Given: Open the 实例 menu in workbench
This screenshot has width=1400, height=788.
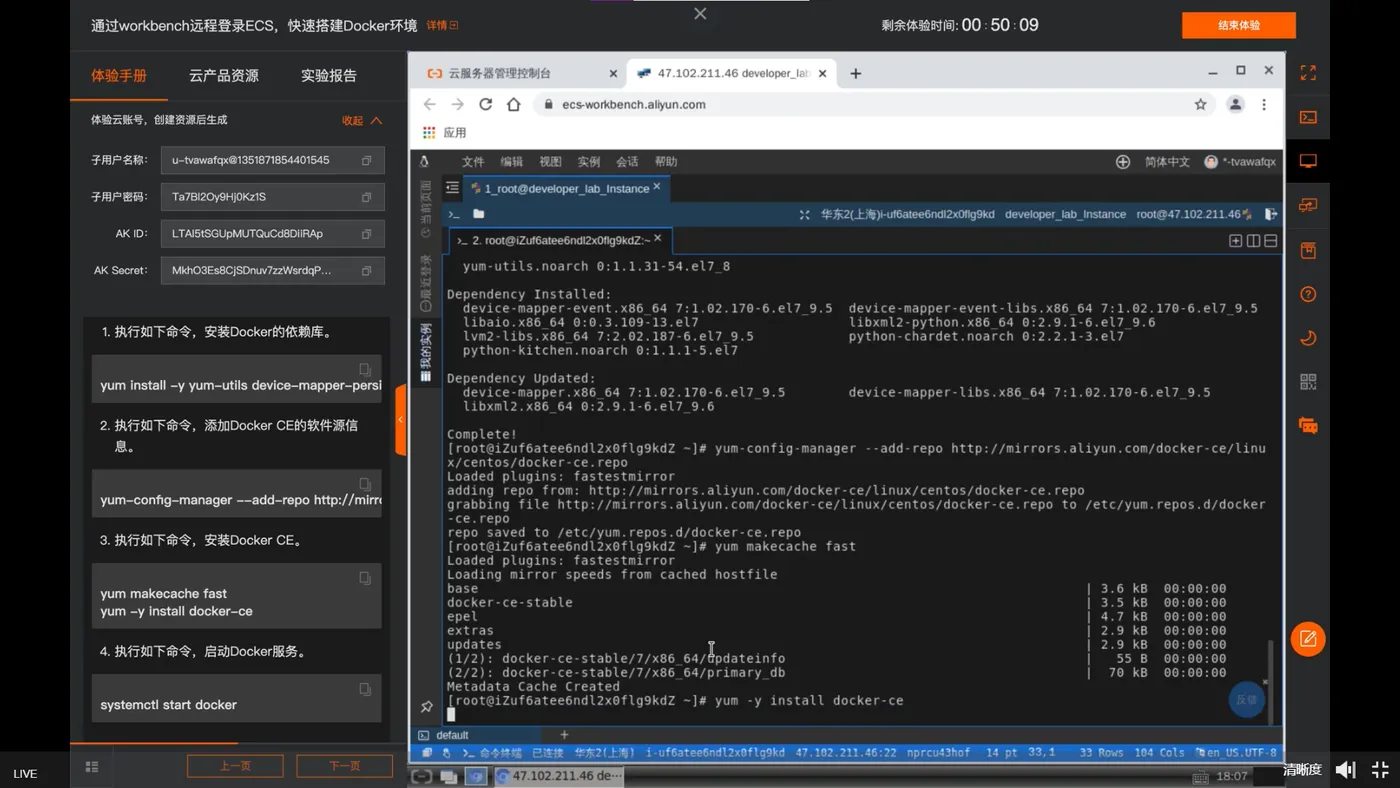Looking at the screenshot, I should [589, 162].
